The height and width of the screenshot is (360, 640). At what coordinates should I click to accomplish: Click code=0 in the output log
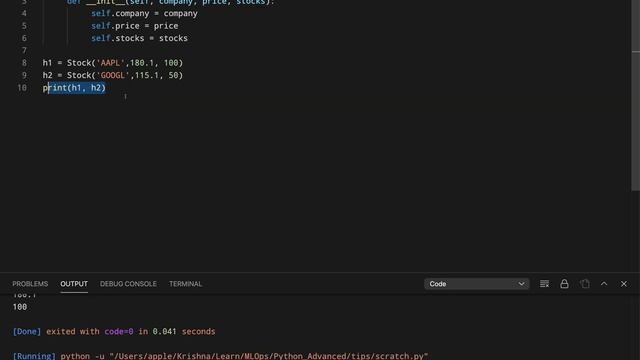pos(119,331)
